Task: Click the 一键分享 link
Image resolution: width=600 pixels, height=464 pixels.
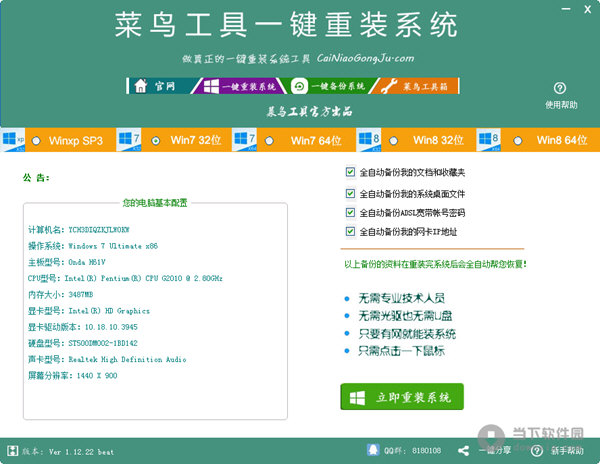Action: click(x=495, y=450)
